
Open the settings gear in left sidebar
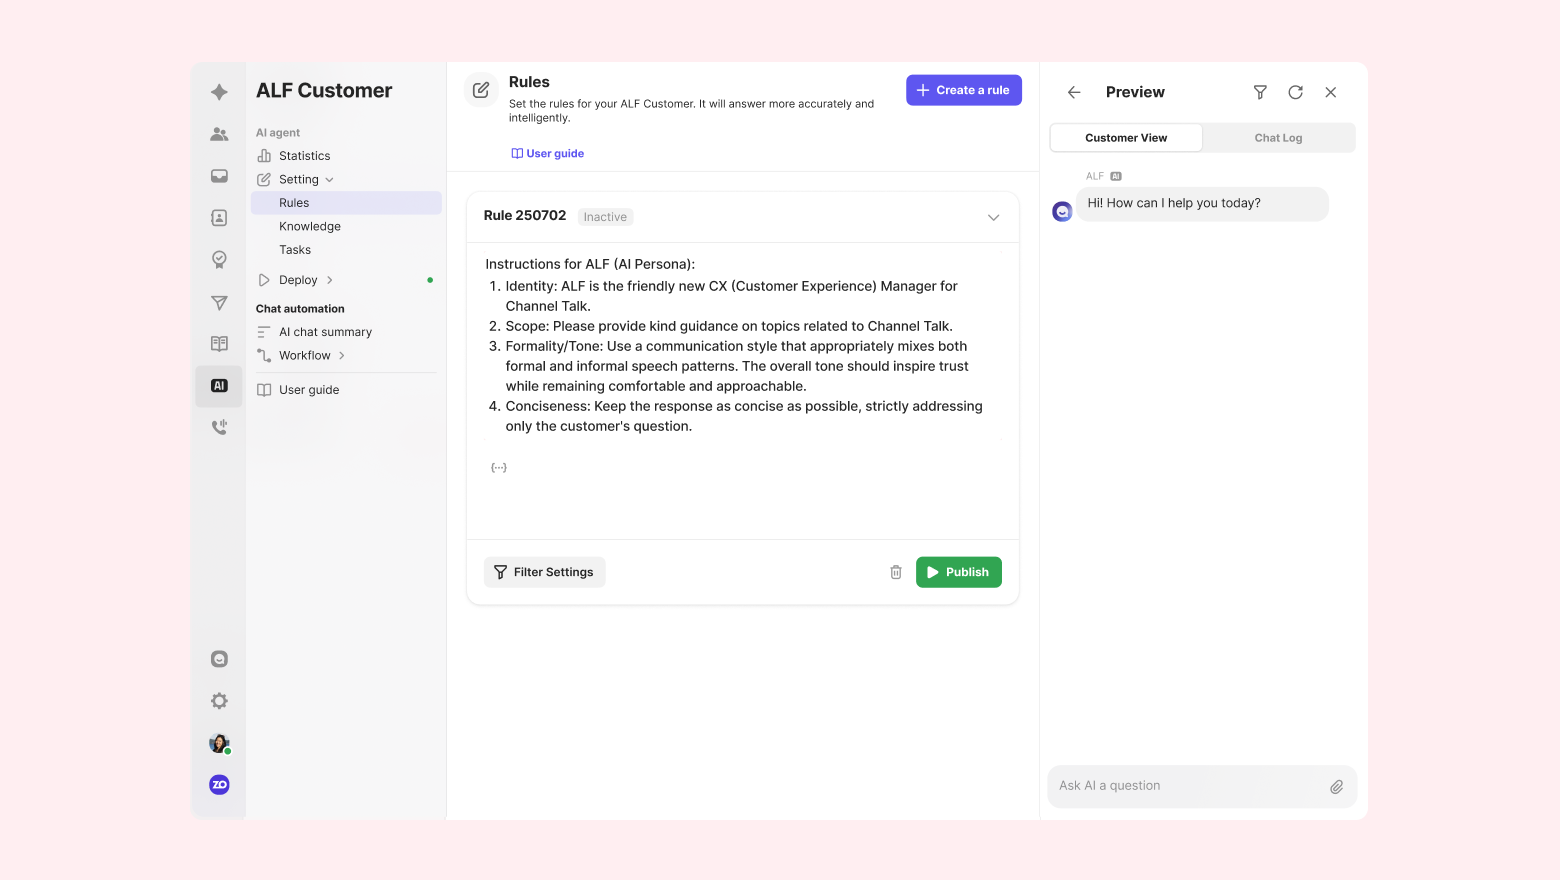point(219,701)
